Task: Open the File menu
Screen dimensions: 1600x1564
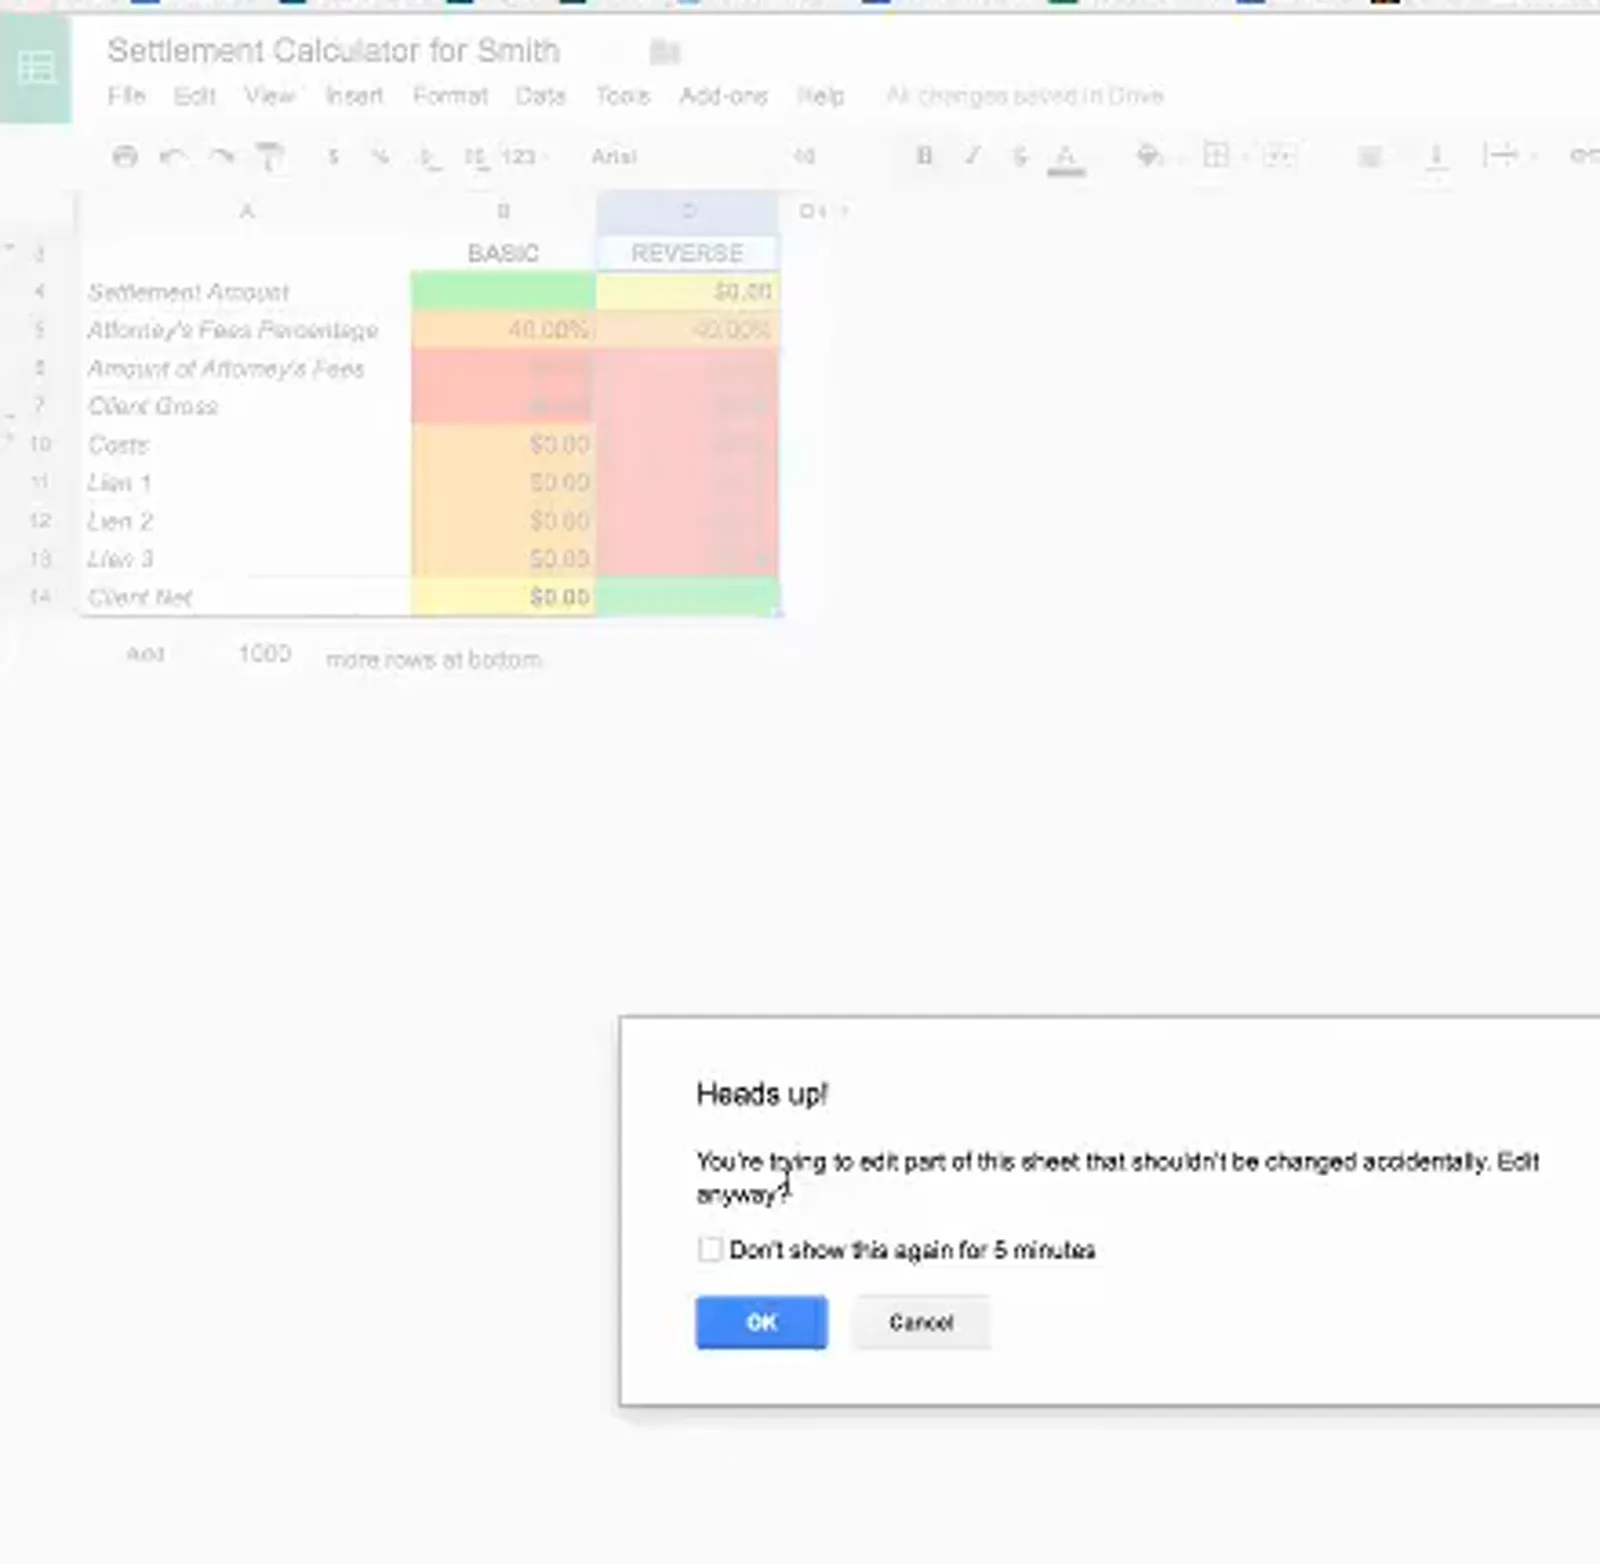Action: [127, 95]
